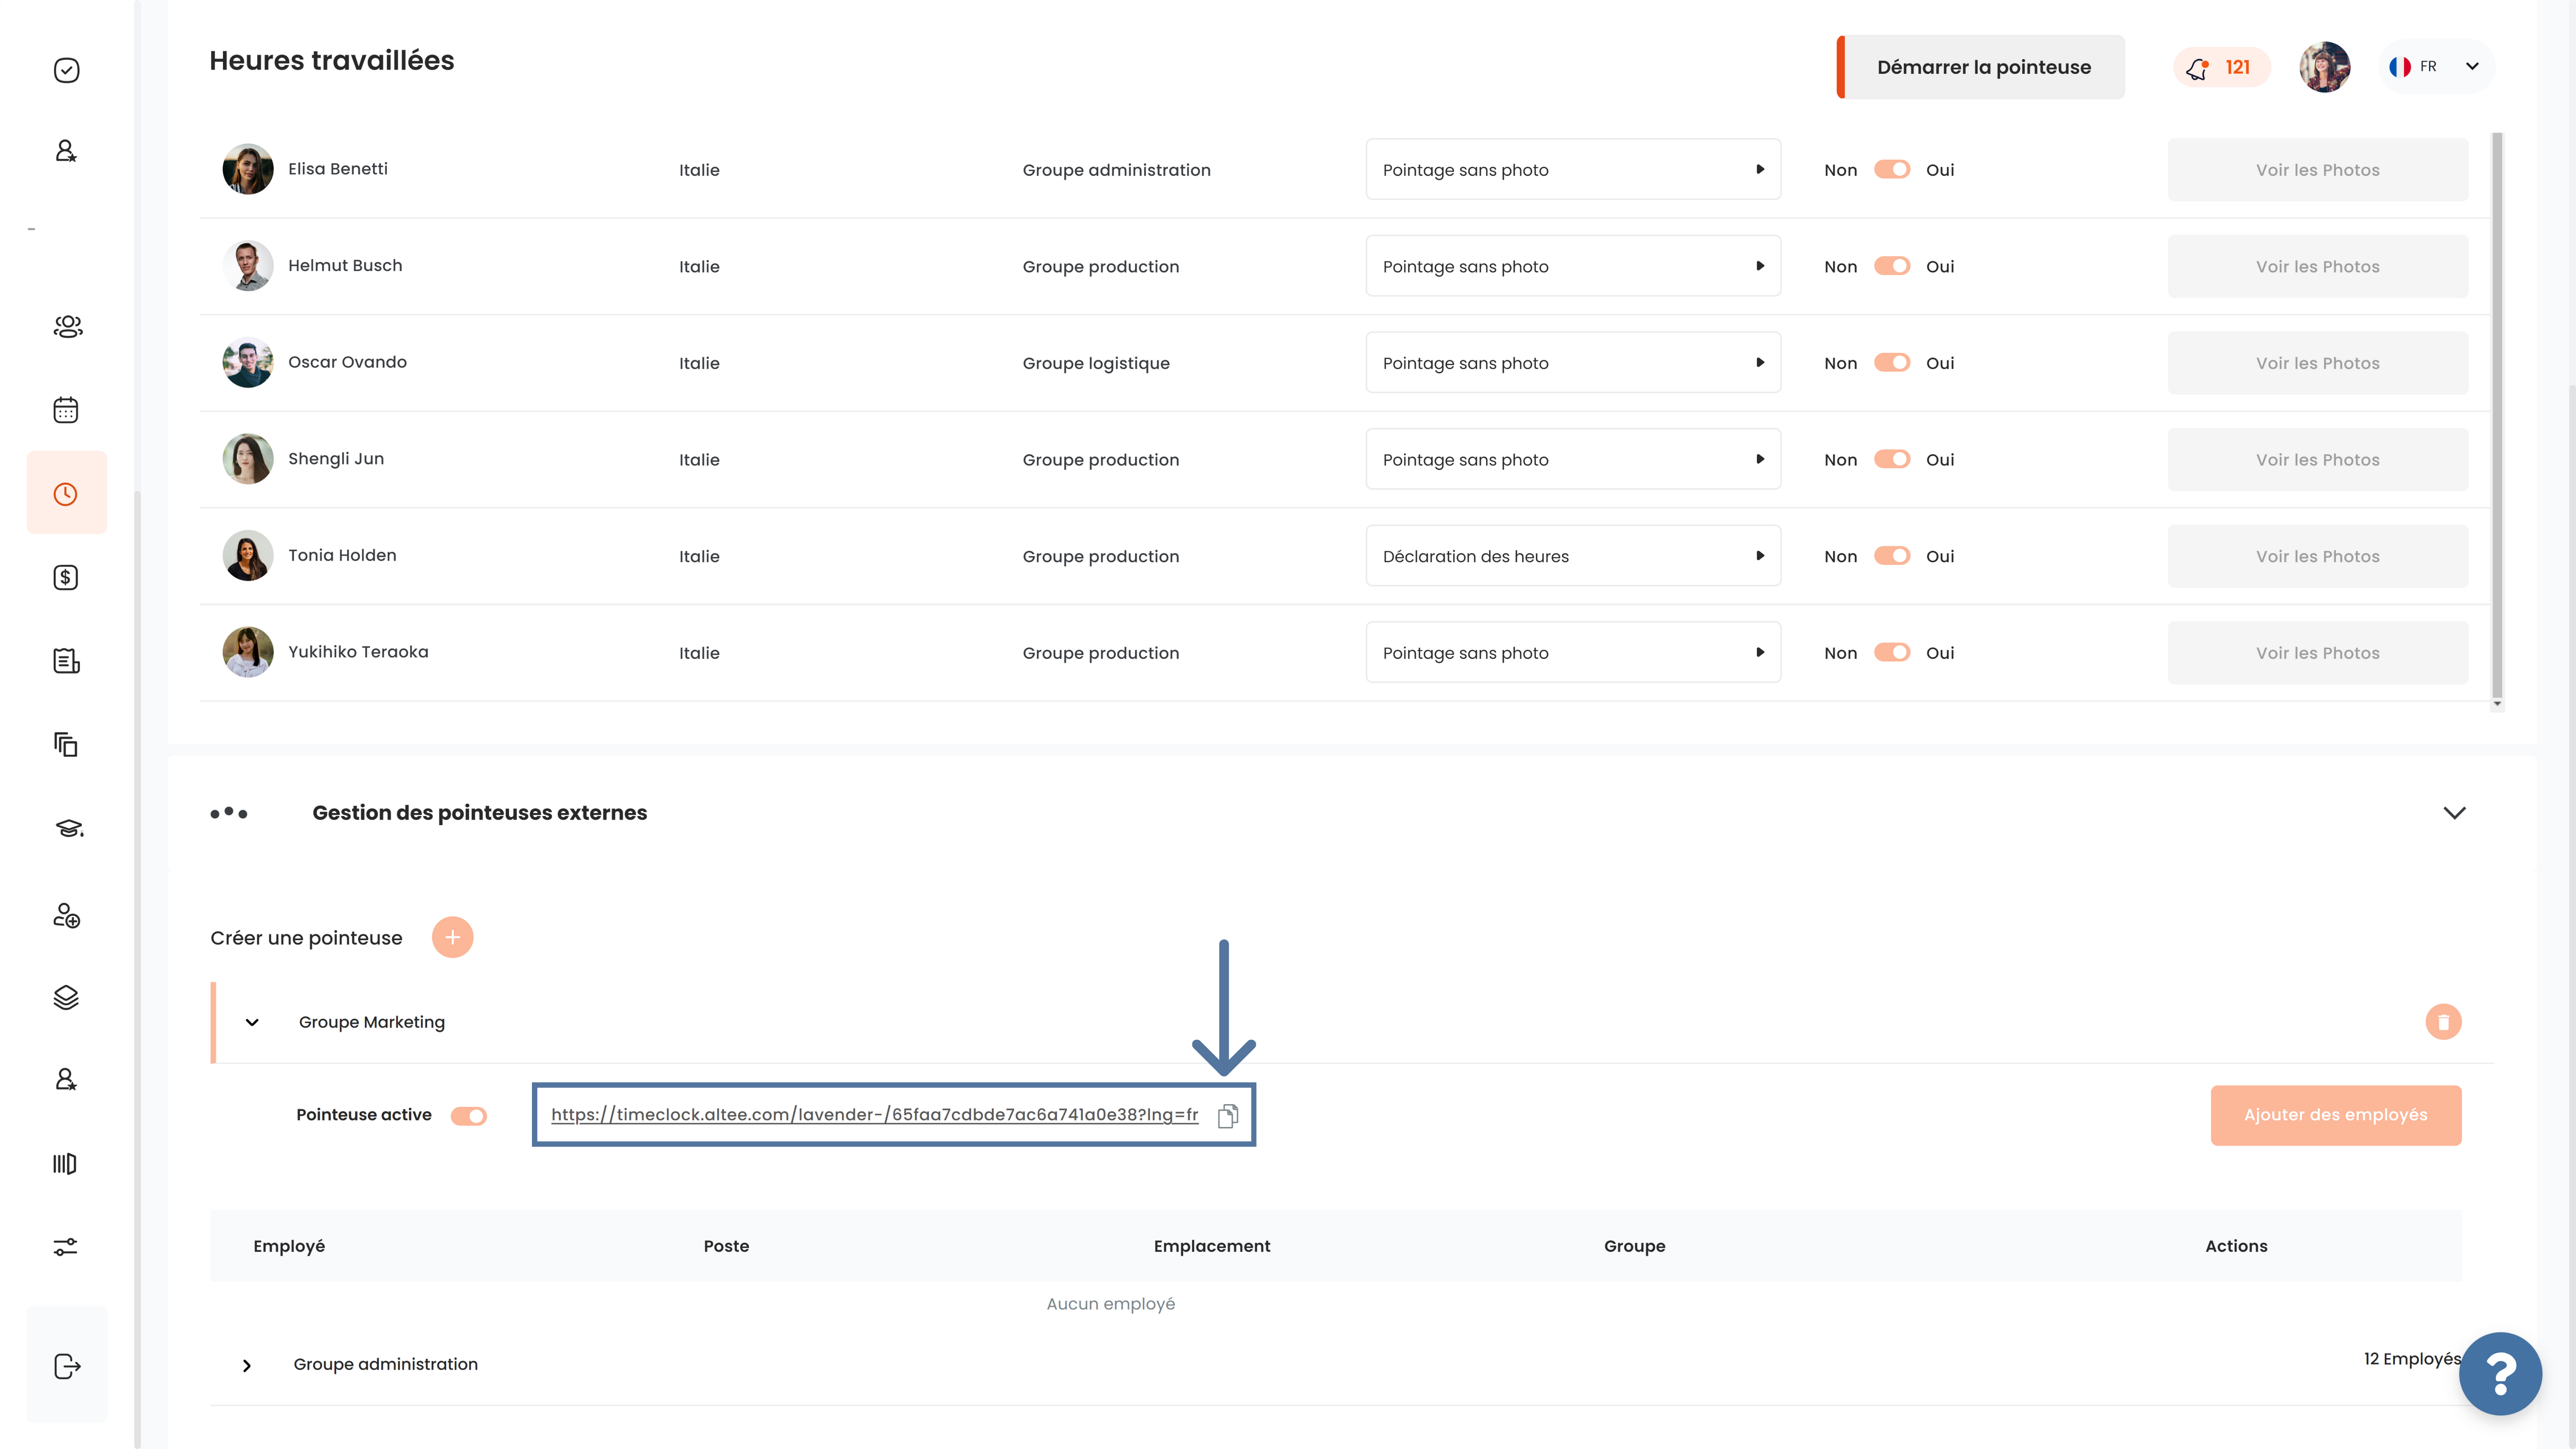Click the logout icon in sidebar
The width and height of the screenshot is (2576, 1449).
[67, 1366]
